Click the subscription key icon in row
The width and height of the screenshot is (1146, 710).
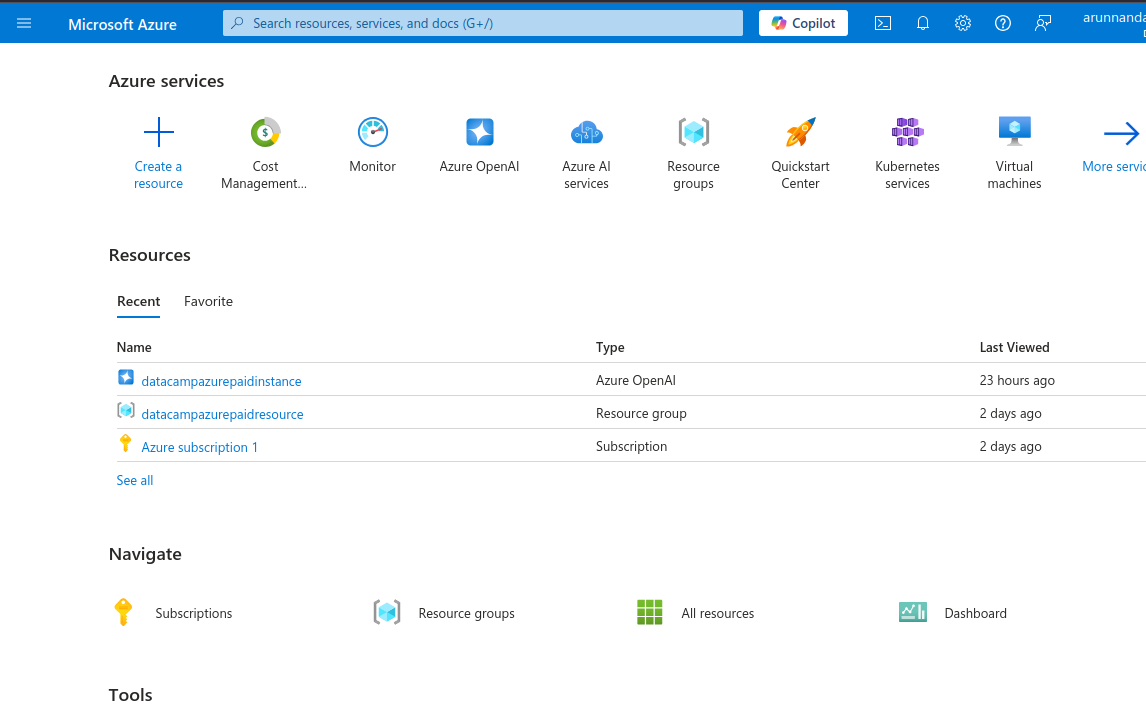(126, 443)
